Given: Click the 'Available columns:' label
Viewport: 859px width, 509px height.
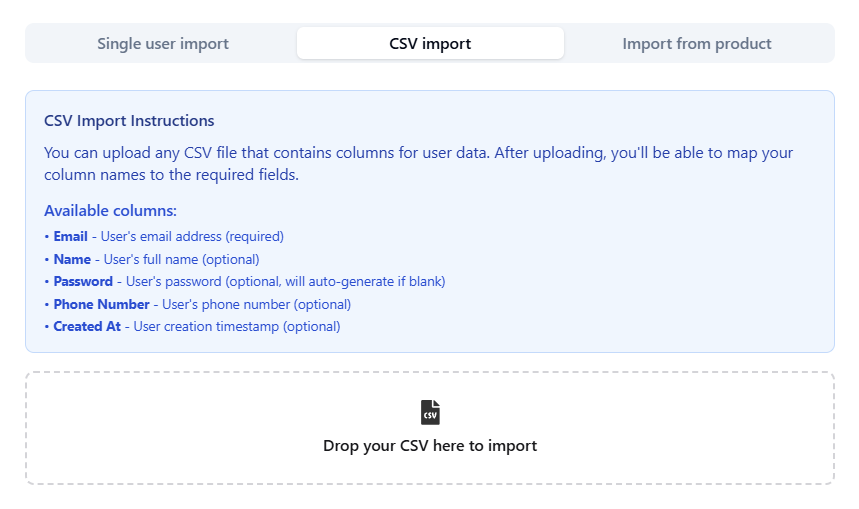Looking at the screenshot, I should click(110, 211).
